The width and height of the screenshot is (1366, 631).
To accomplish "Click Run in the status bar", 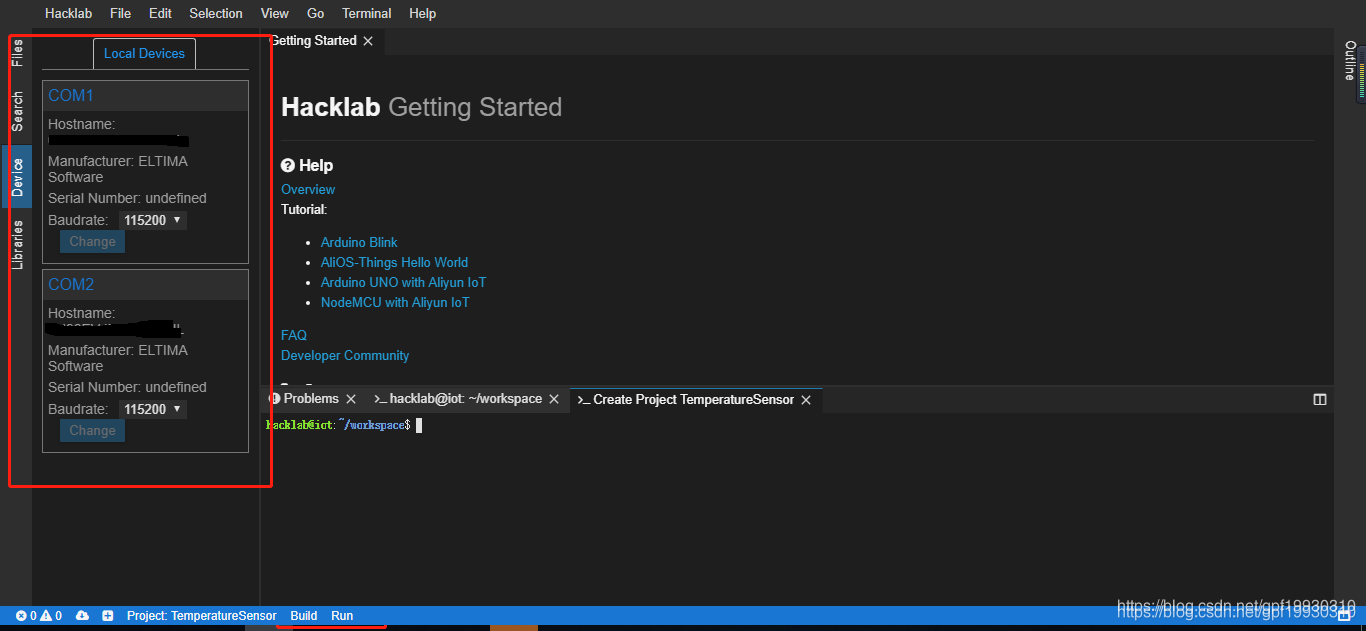I will 342,616.
